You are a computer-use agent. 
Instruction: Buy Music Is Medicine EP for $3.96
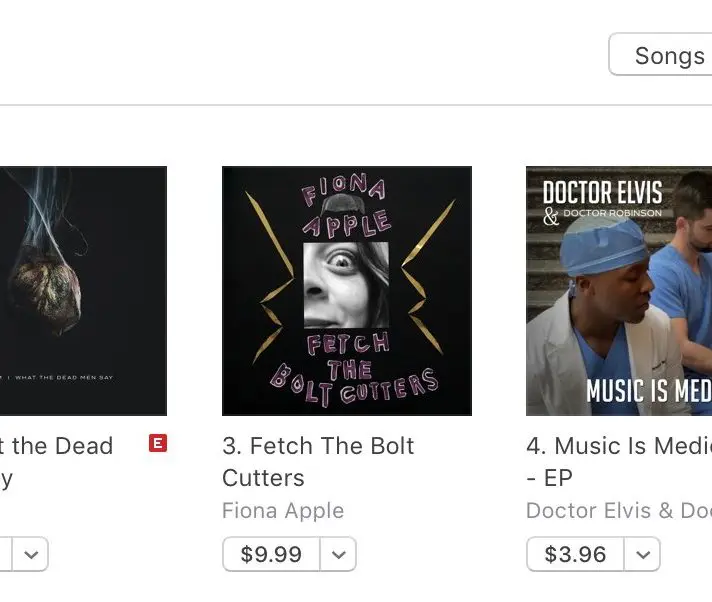point(575,554)
